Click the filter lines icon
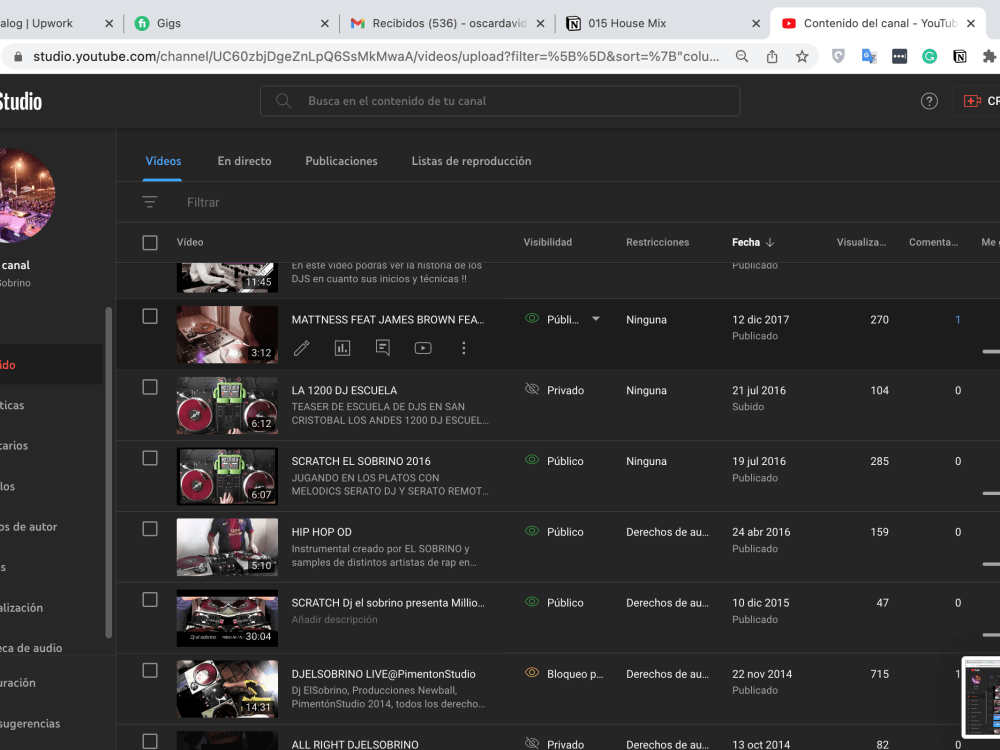Image resolution: width=1000 pixels, height=750 pixels. [150, 202]
